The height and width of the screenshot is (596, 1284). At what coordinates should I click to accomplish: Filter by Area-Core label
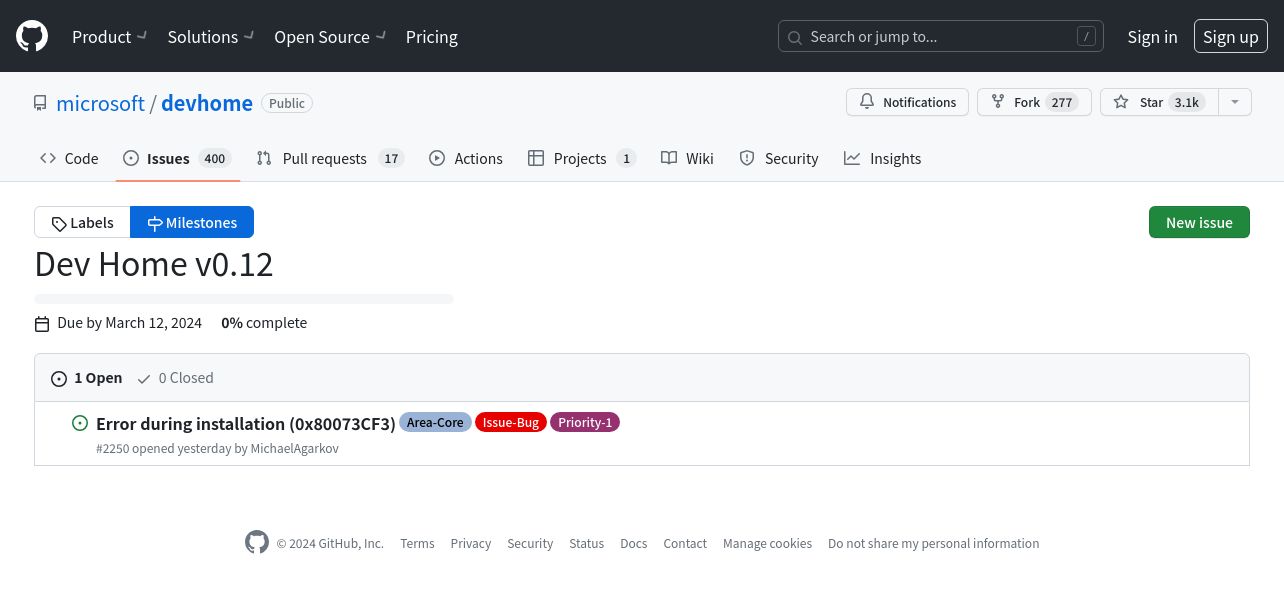[435, 423]
